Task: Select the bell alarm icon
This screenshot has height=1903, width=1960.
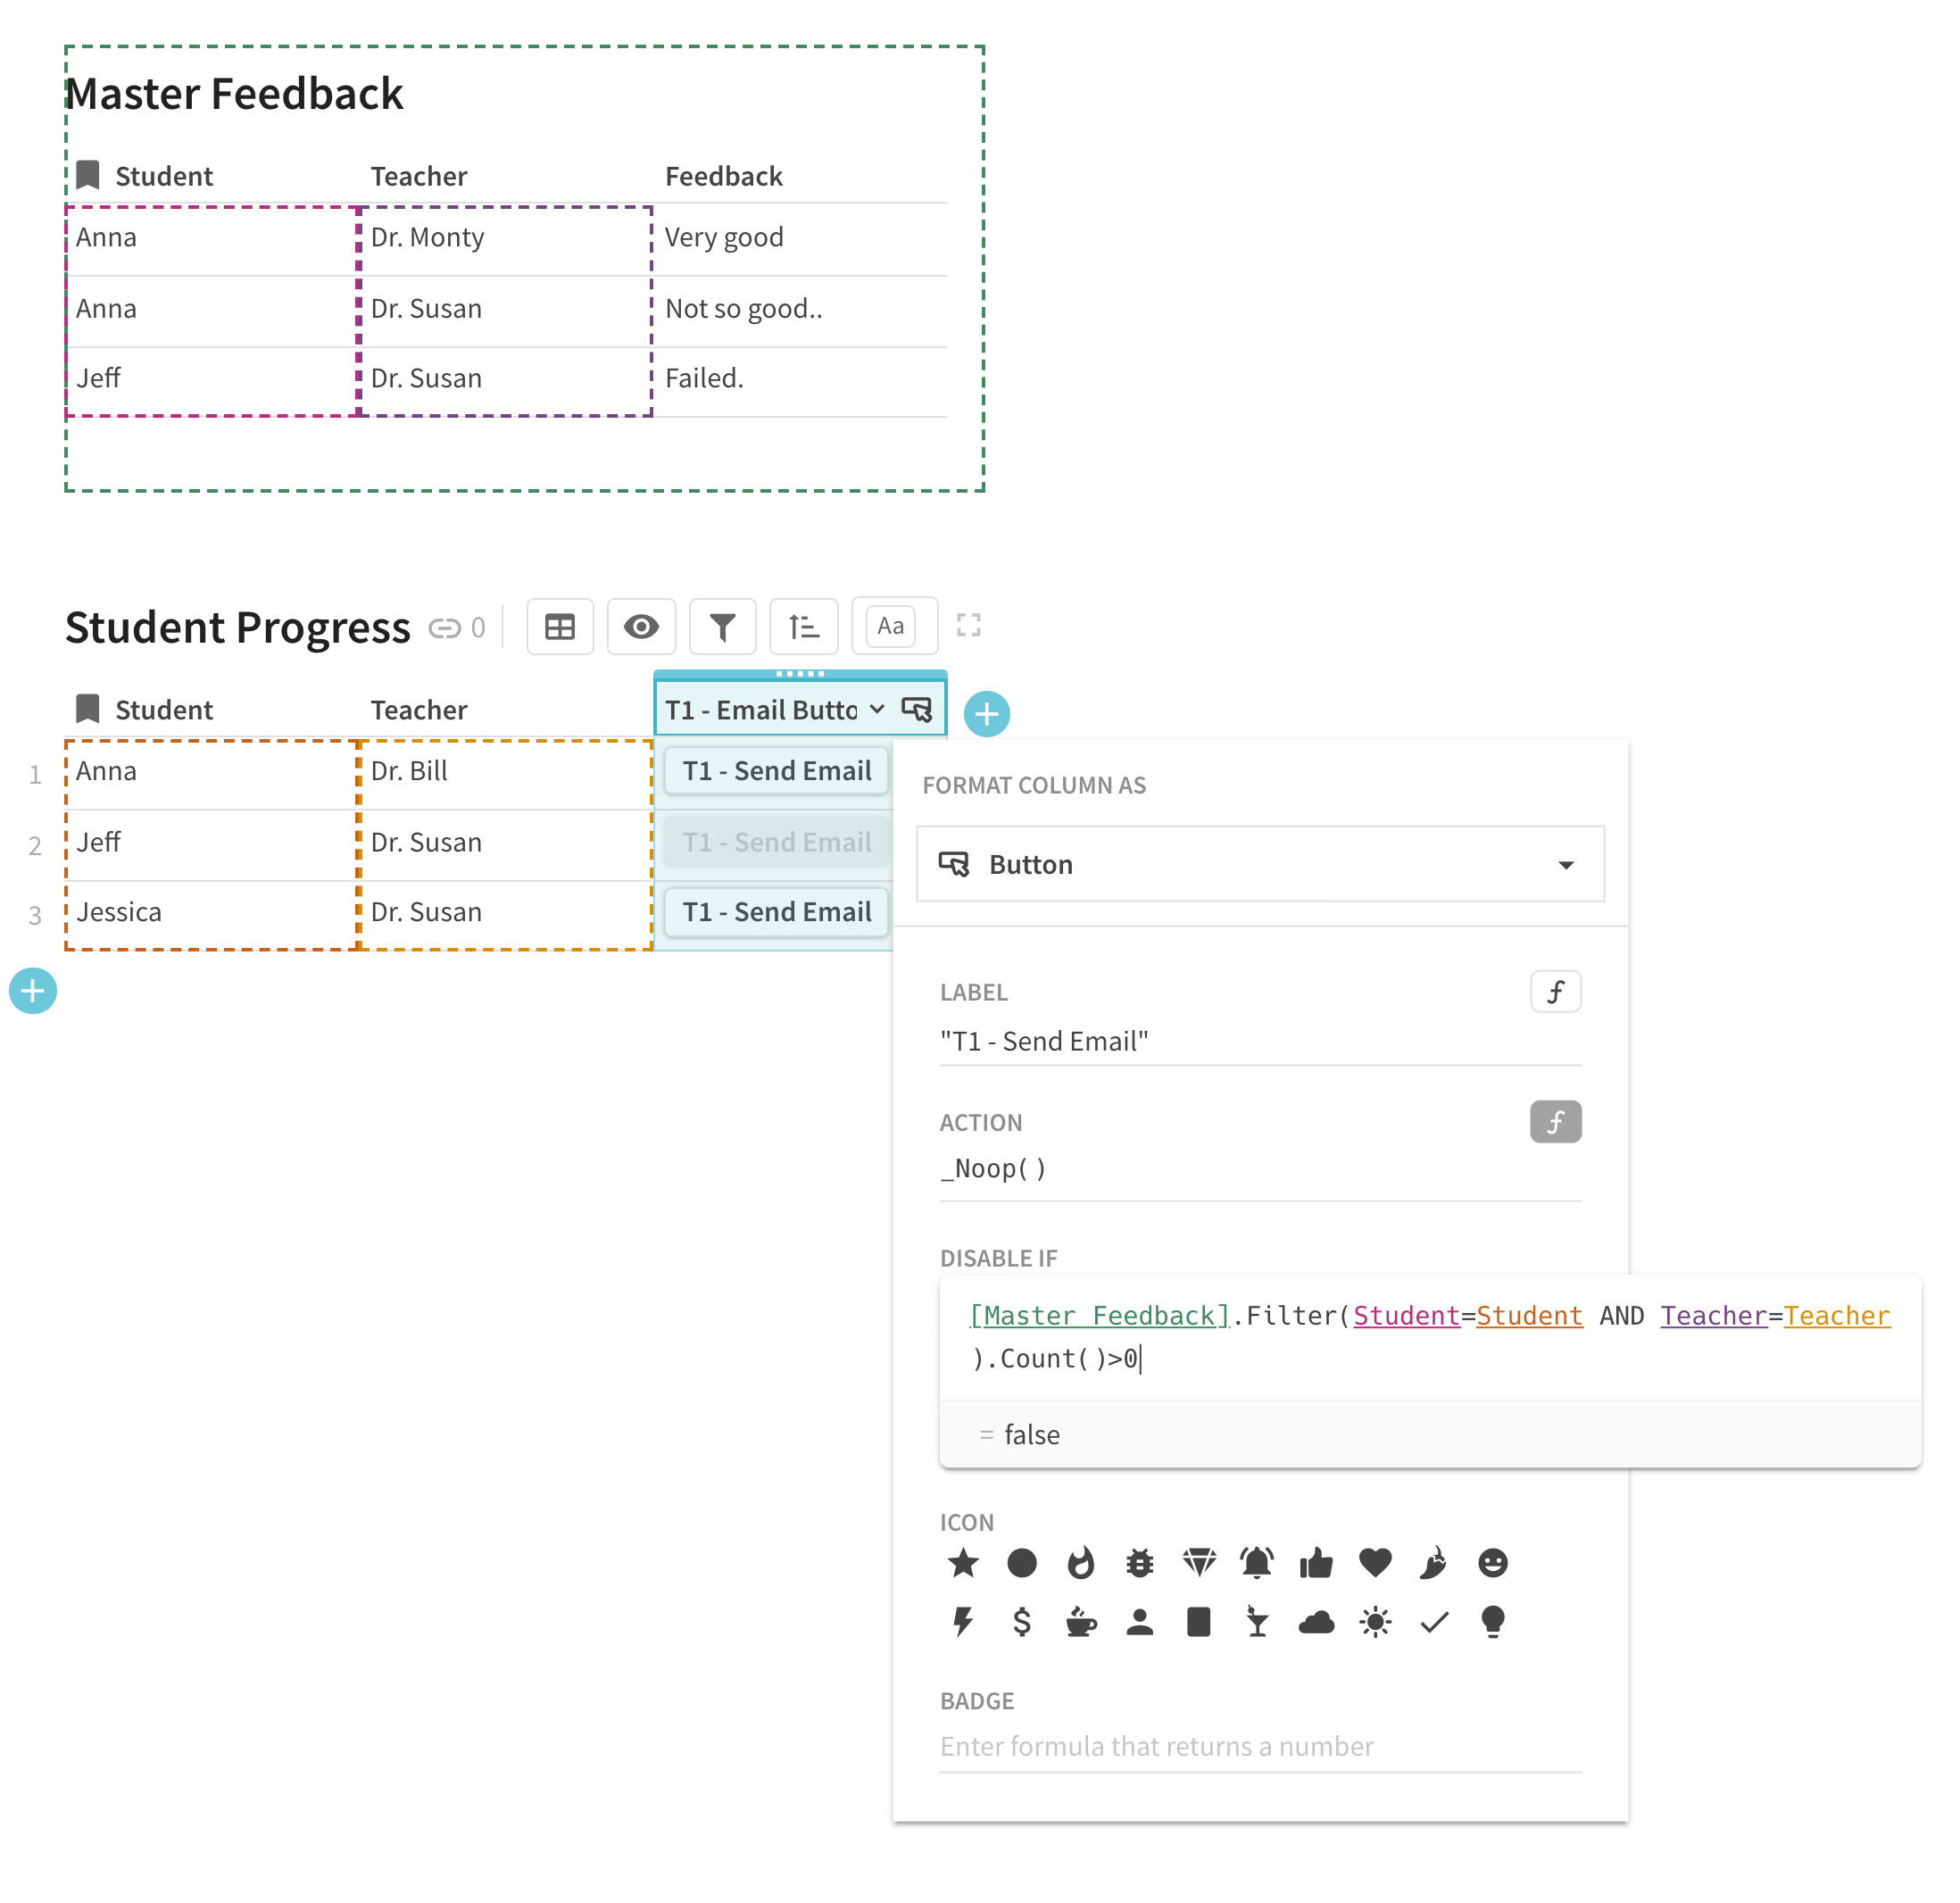Action: pyautogui.click(x=1257, y=1563)
